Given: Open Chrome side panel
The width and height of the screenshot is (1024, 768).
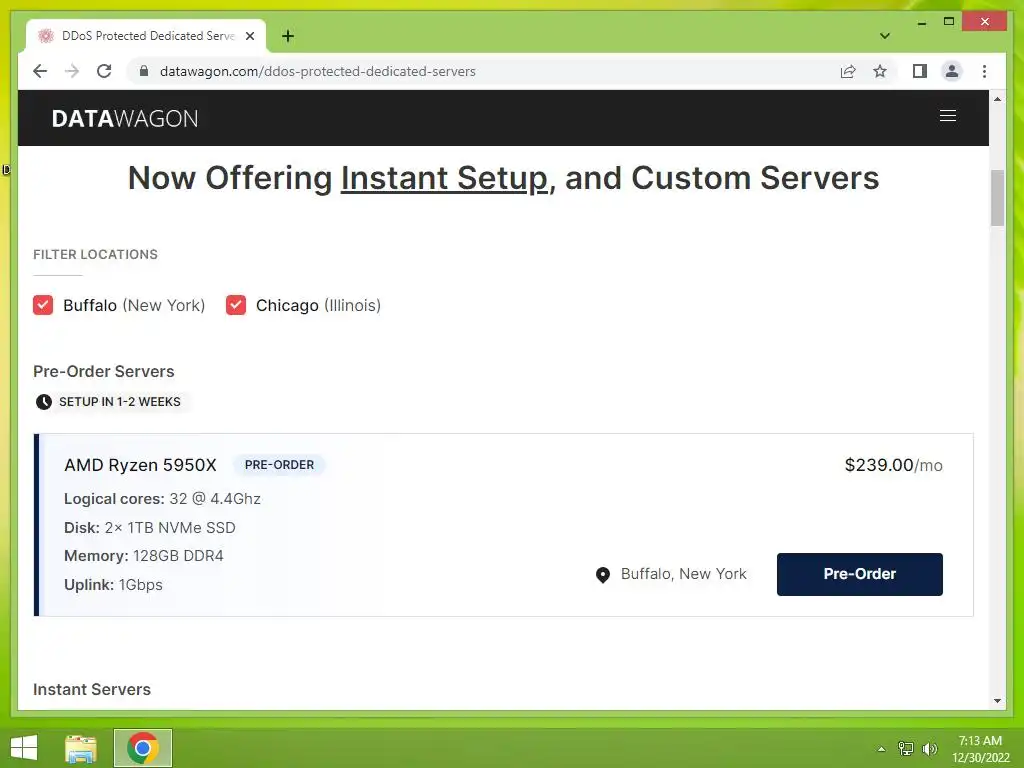Looking at the screenshot, I should point(920,71).
